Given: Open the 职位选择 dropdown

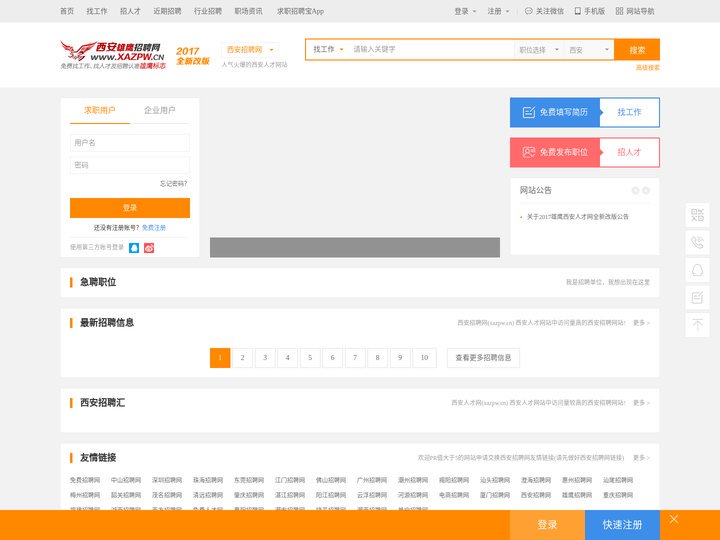Looking at the screenshot, I should 539,50.
